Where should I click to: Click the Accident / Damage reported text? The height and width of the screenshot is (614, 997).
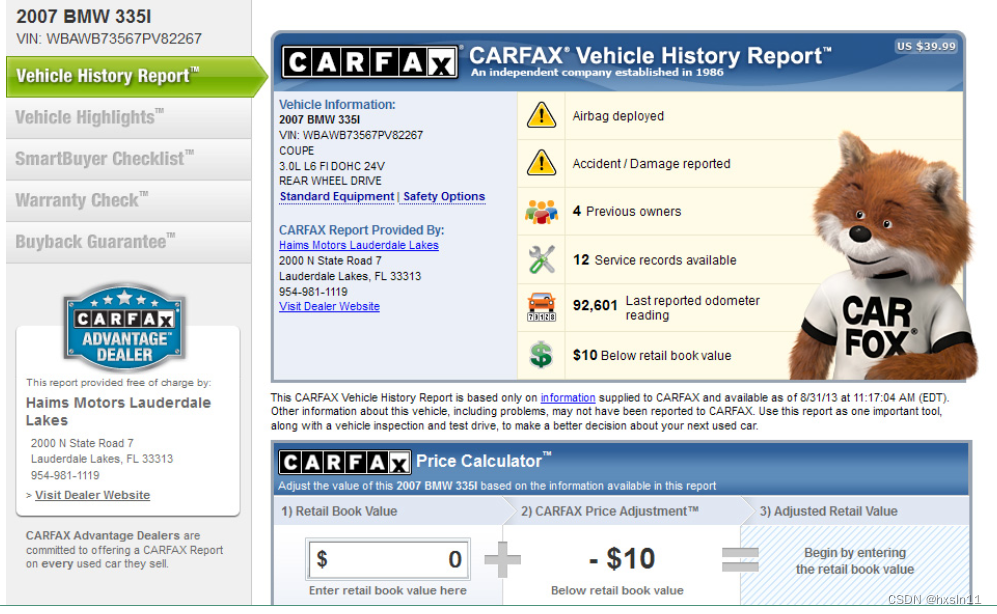click(651, 164)
